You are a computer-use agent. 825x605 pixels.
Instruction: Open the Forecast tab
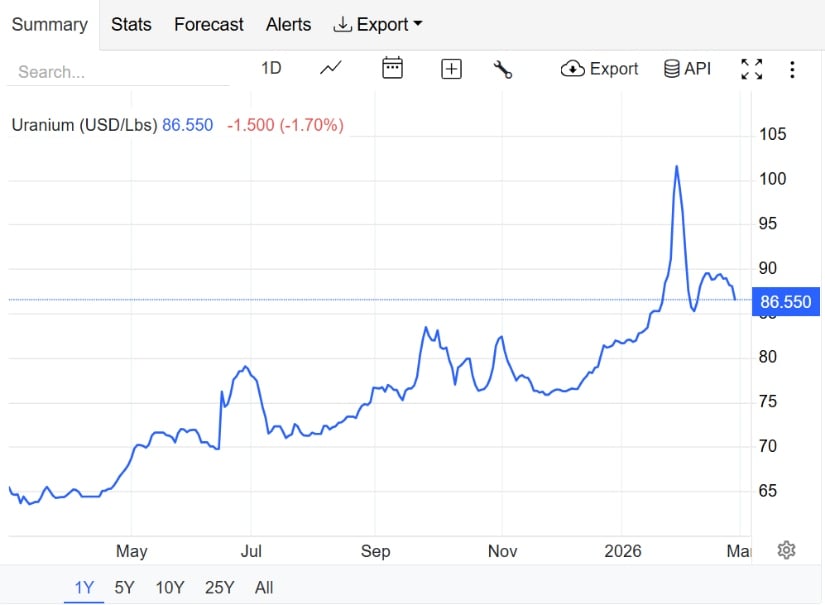[x=209, y=24]
